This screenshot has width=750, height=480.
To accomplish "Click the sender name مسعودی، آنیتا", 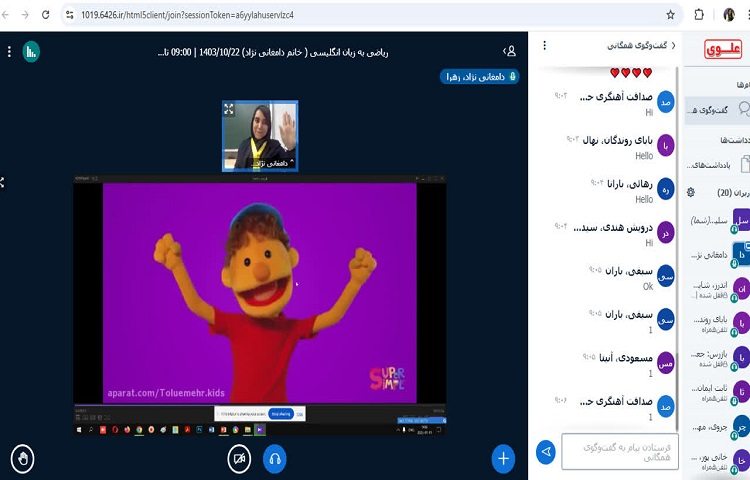I will [x=626, y=358].
